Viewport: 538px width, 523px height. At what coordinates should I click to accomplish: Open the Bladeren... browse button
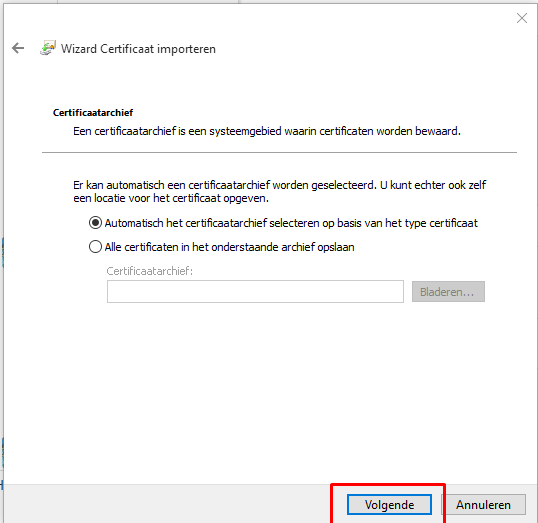448,292
